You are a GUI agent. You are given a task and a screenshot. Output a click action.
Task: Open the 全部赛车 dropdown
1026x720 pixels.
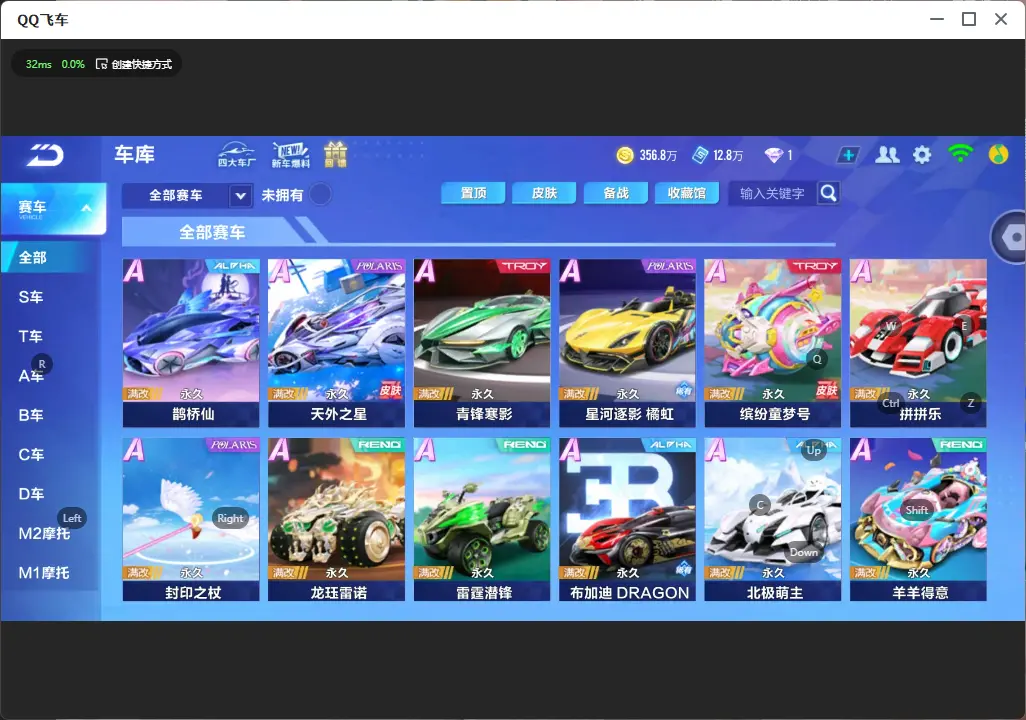(187, 195)
